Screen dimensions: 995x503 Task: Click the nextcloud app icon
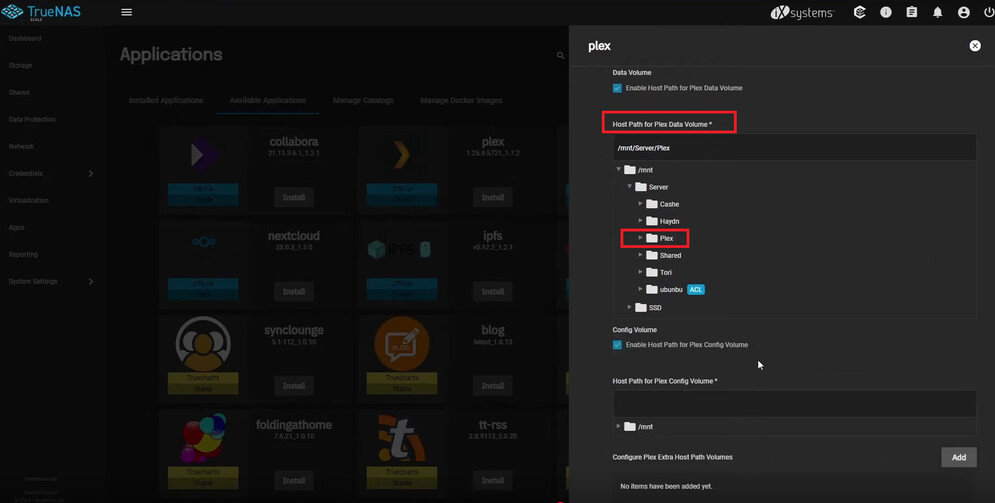coord(203,242)
